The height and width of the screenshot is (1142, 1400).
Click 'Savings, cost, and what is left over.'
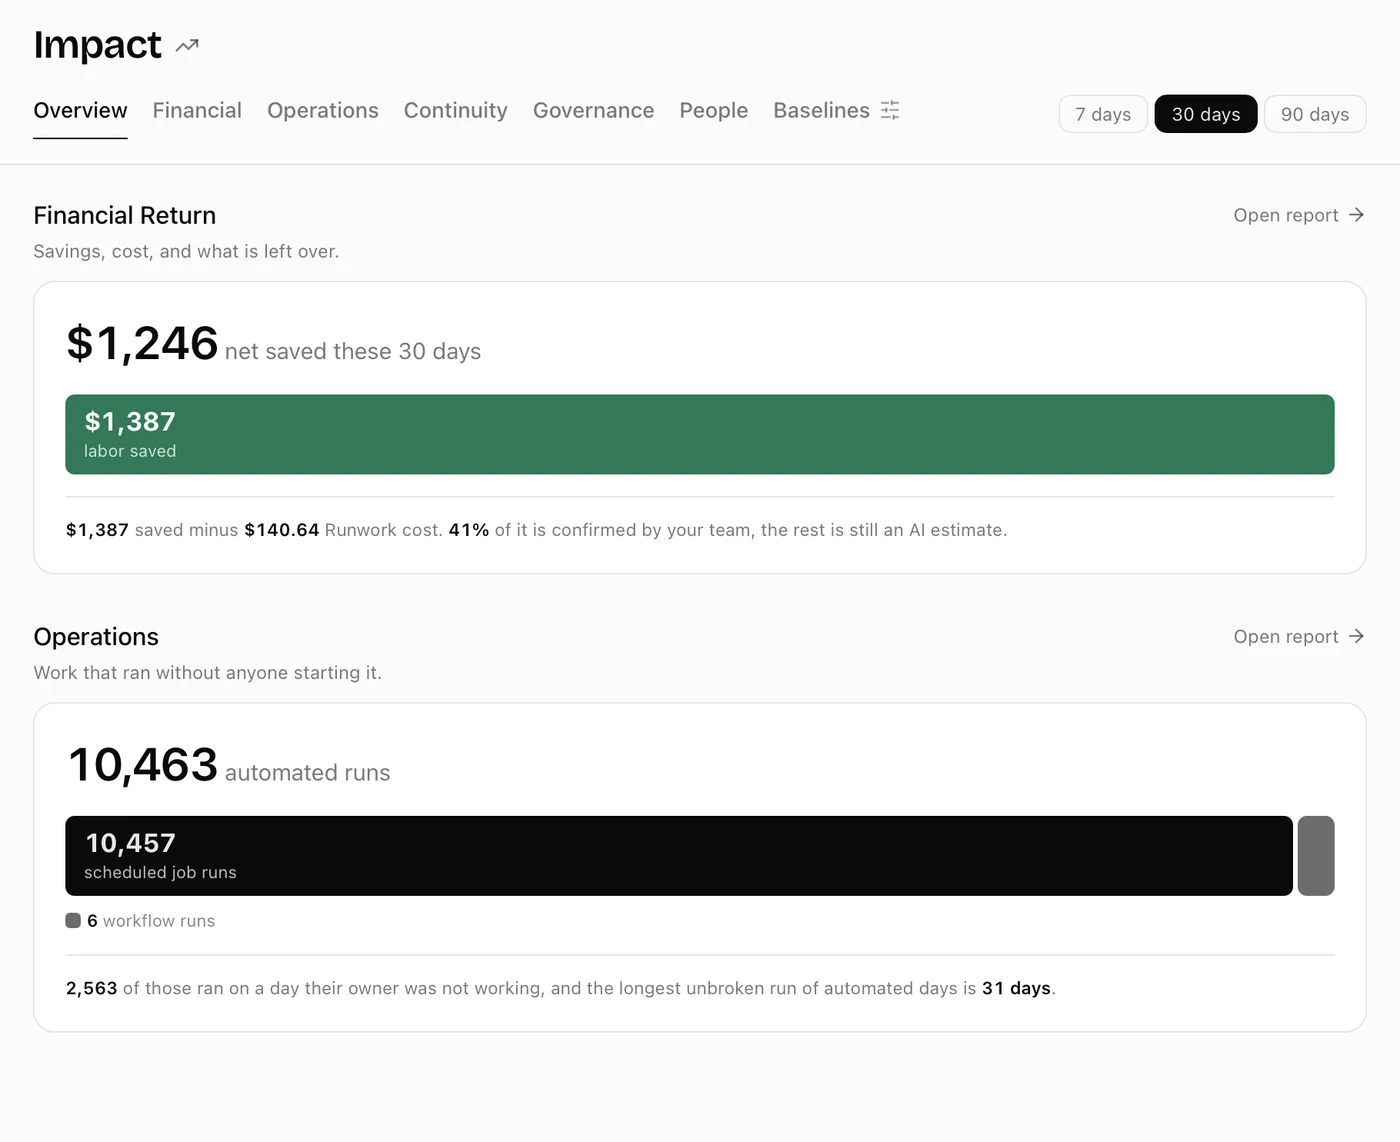point(186,251)
